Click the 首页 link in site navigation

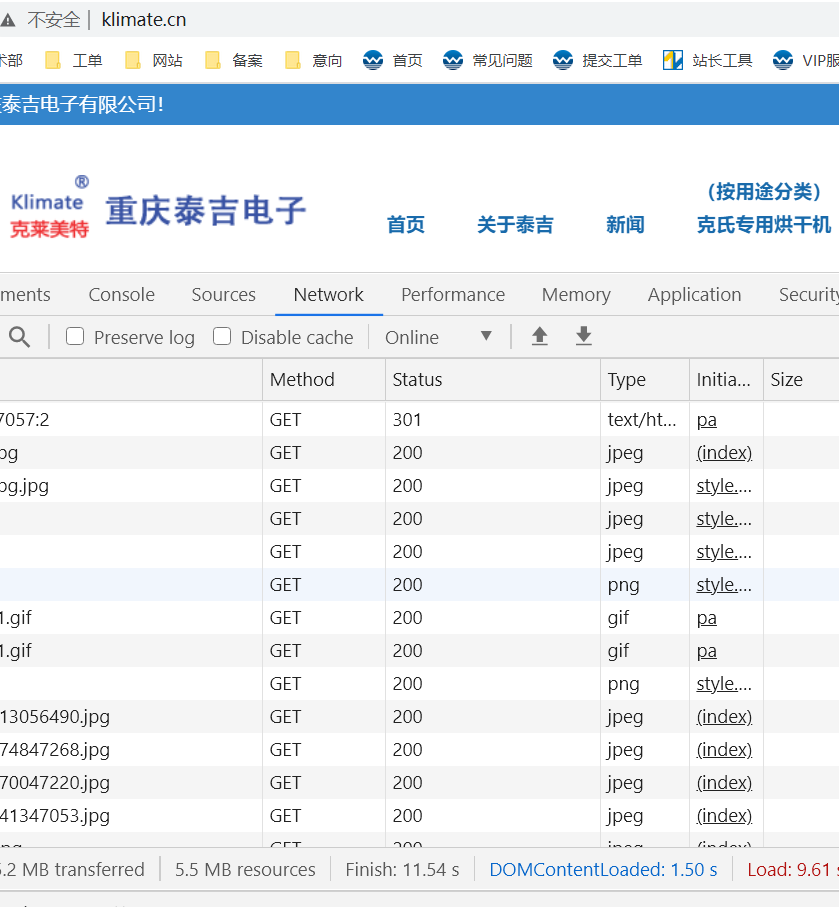coord(406,225)
